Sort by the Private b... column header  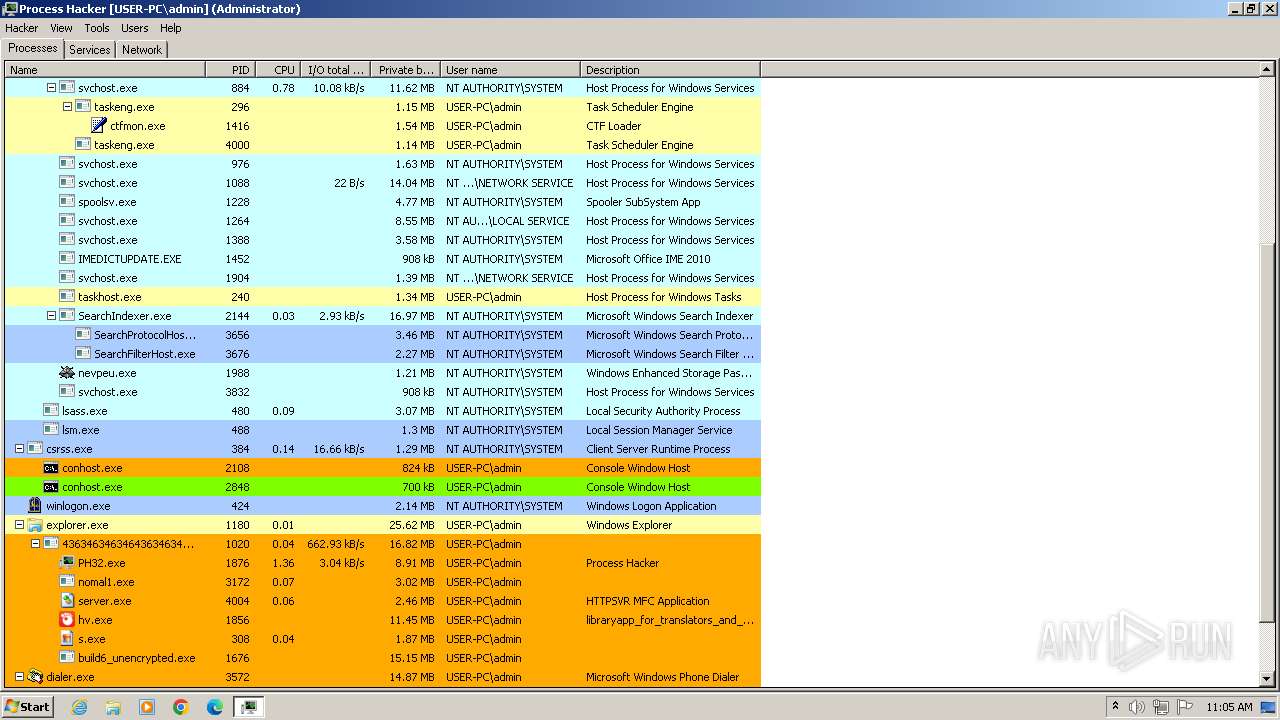(404, 70)
